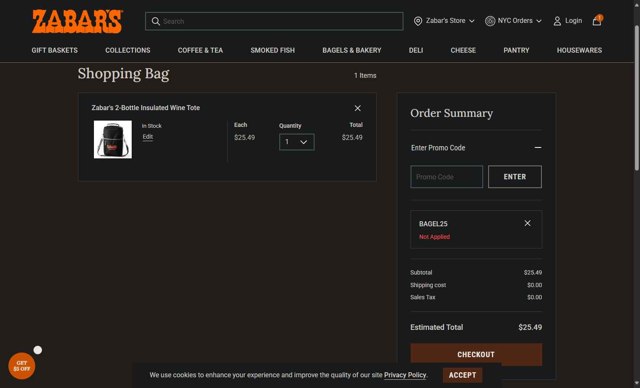Open Collections menu

(128, 50)
